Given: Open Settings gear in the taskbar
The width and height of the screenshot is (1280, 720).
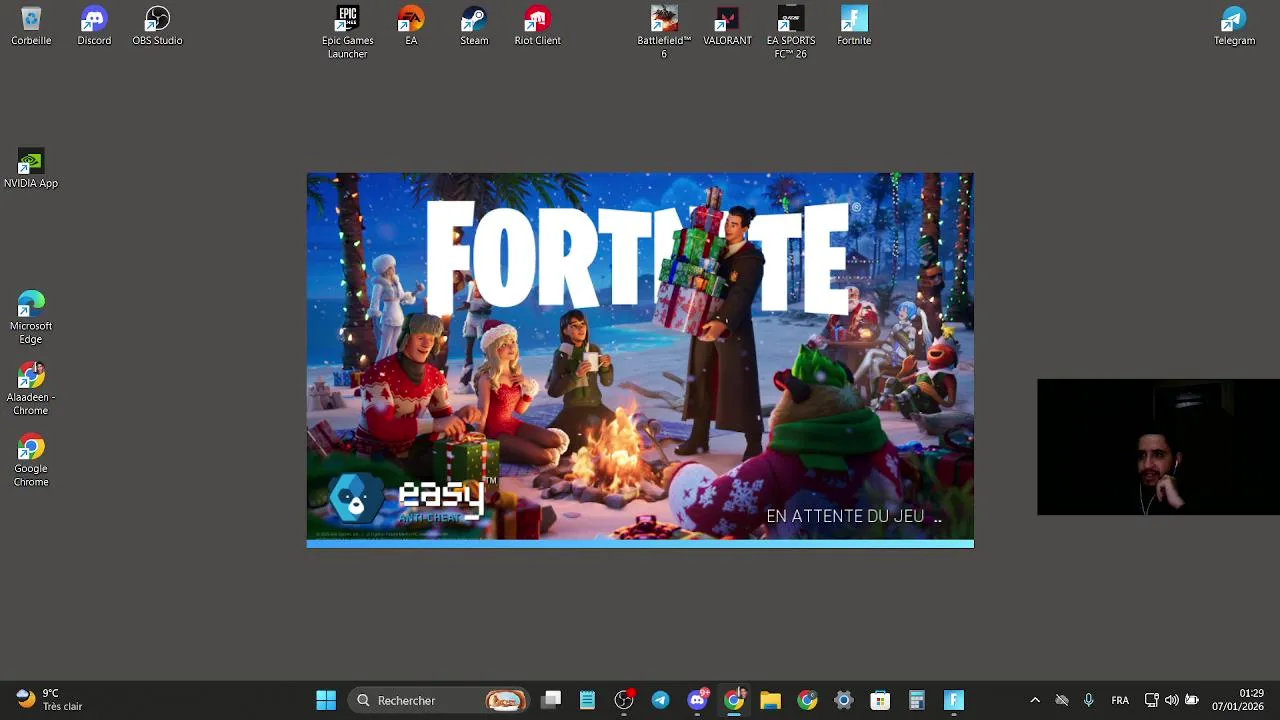Looking at the screenshot, I should click(844, 700).
